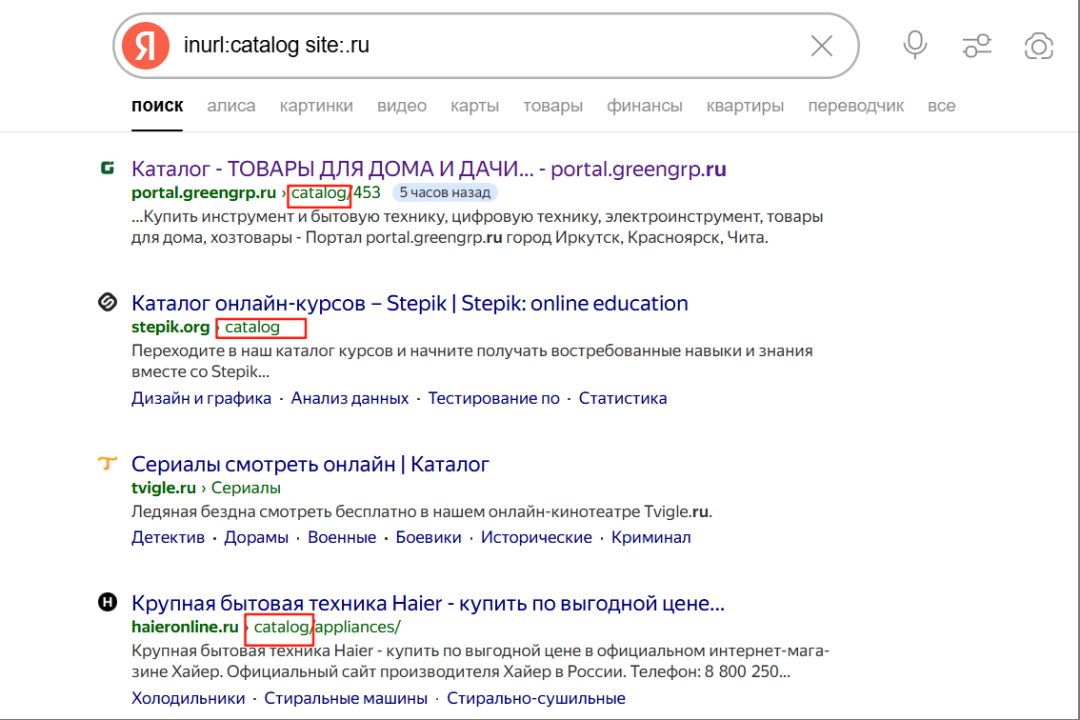
Task: Open the товары tab
Action: (x=552, y=106)
